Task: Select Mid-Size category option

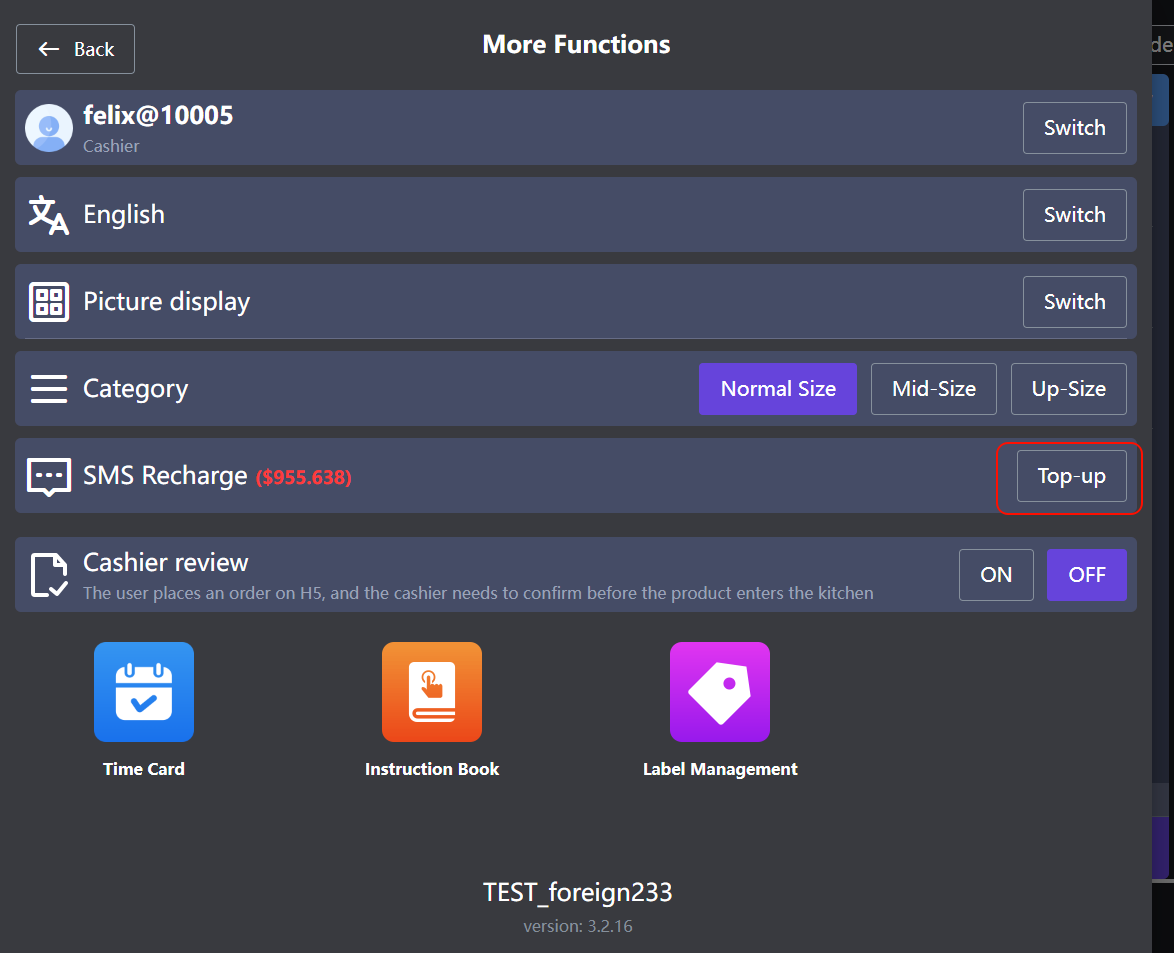Action: coord(934,389)
